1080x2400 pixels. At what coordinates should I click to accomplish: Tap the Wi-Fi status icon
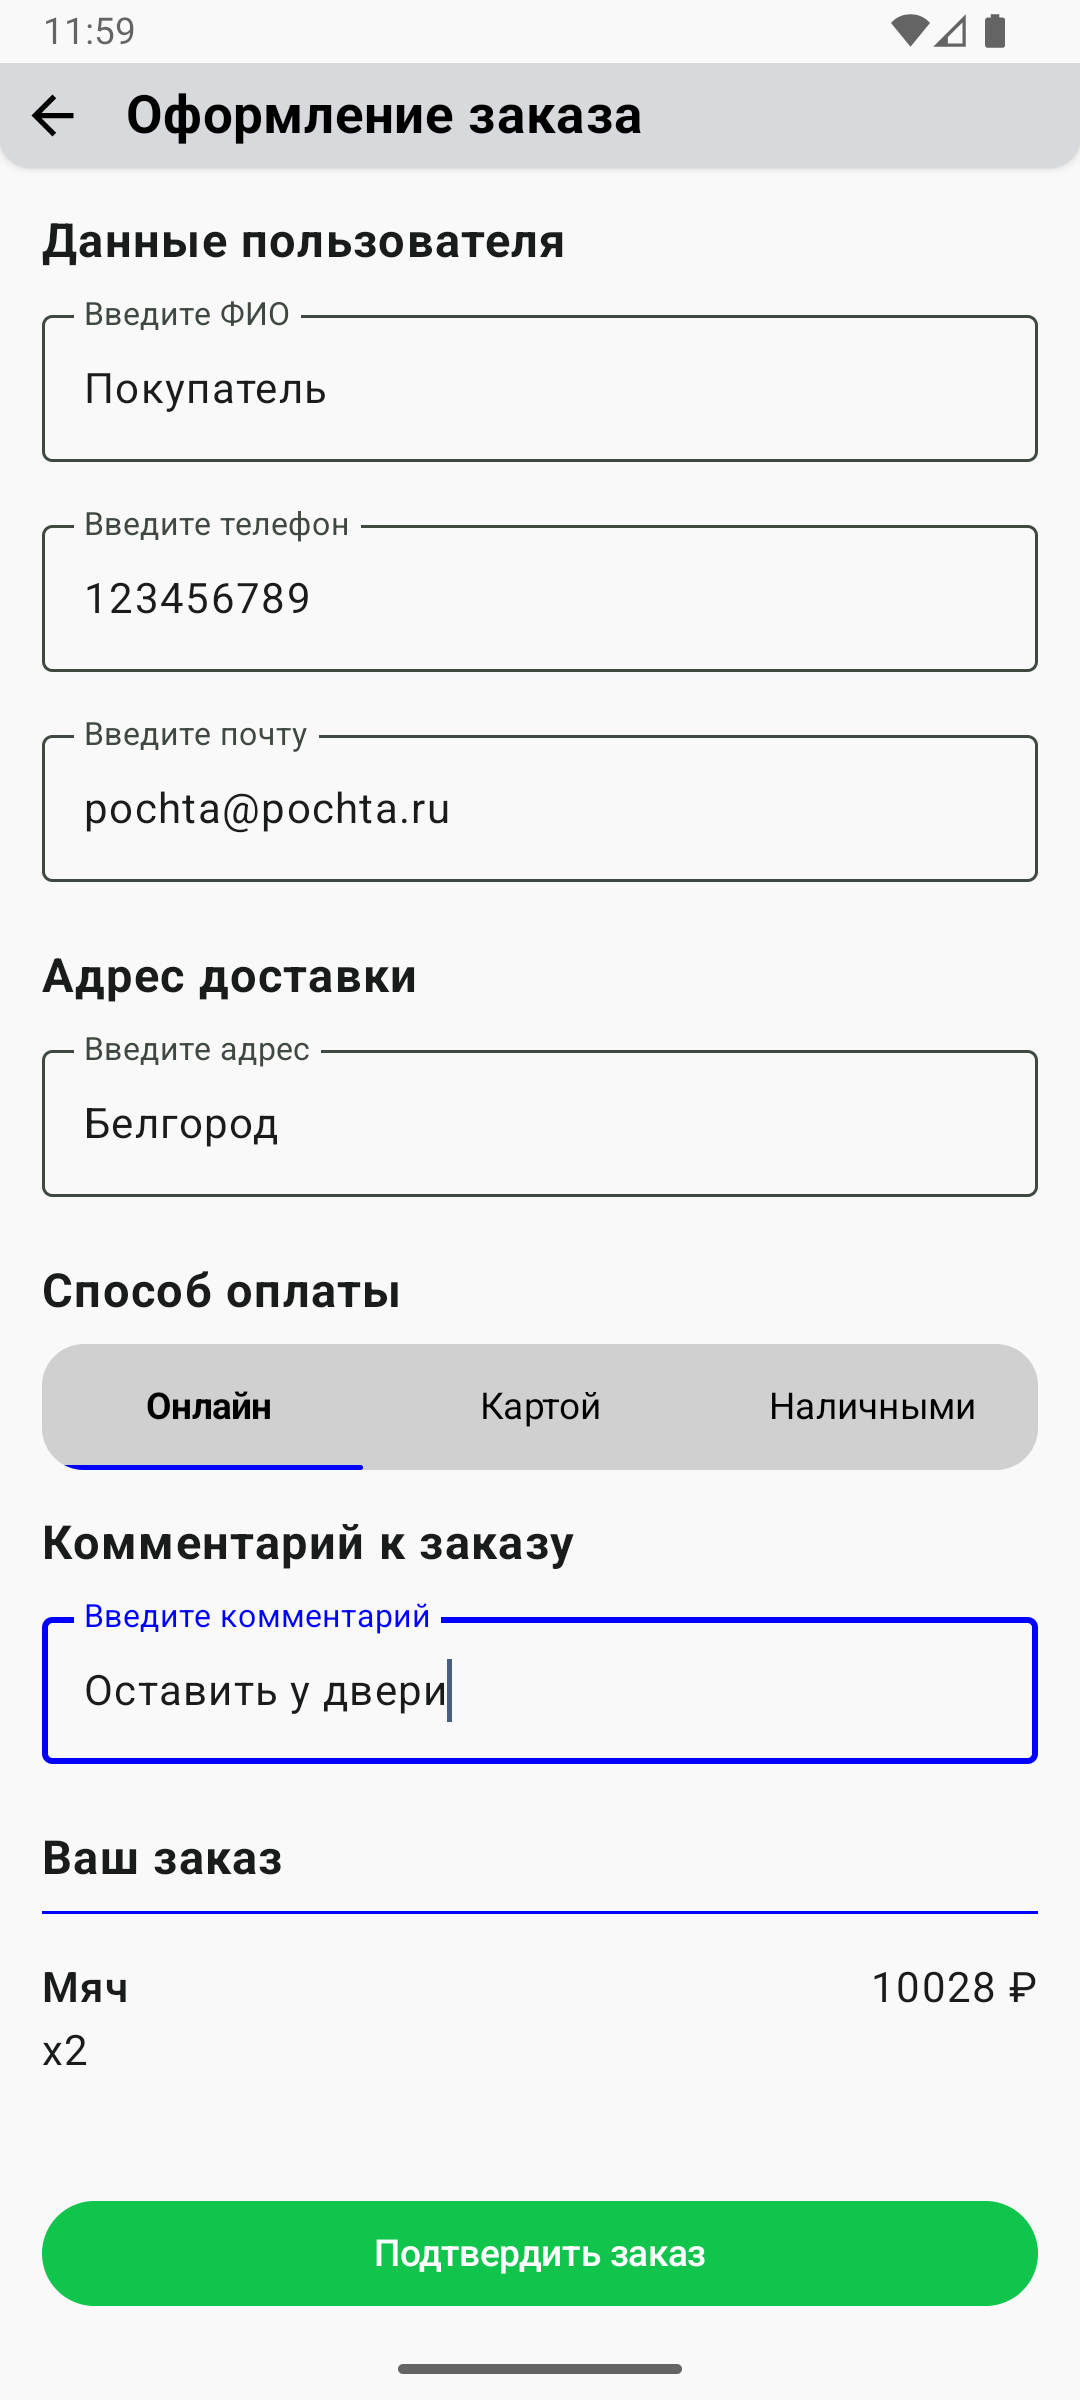click(909, 31)
